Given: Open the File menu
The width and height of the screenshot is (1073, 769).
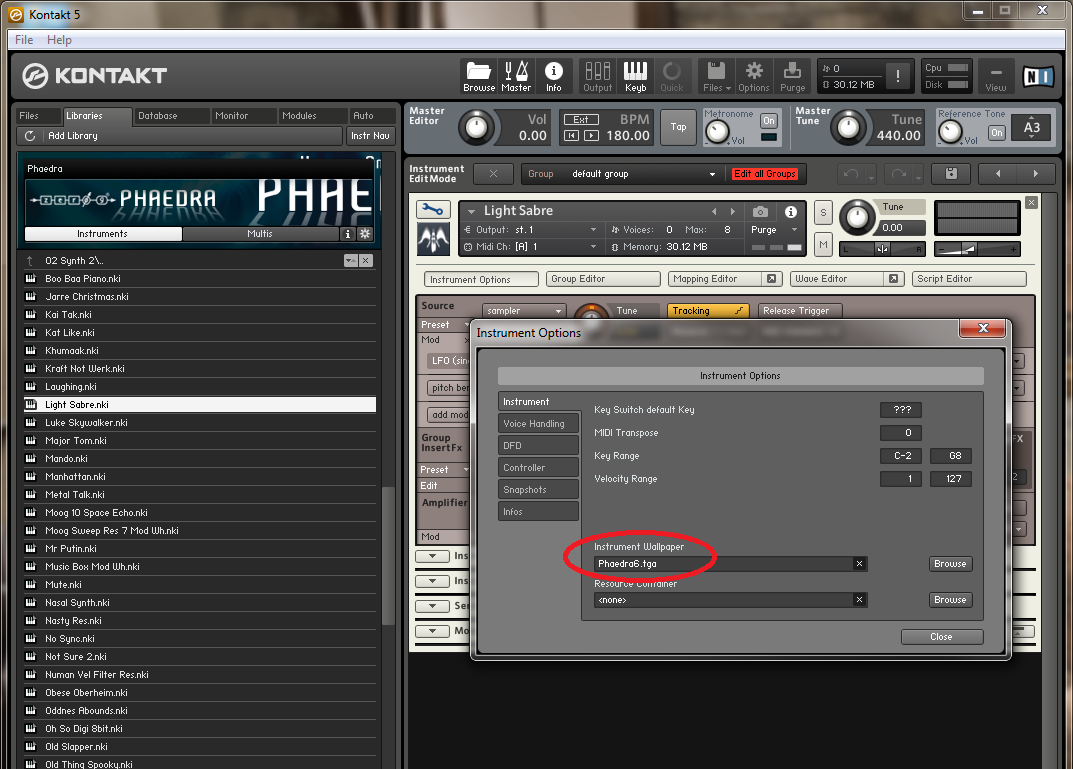Looking at the screenshot, I should click(x=24, y=40).
